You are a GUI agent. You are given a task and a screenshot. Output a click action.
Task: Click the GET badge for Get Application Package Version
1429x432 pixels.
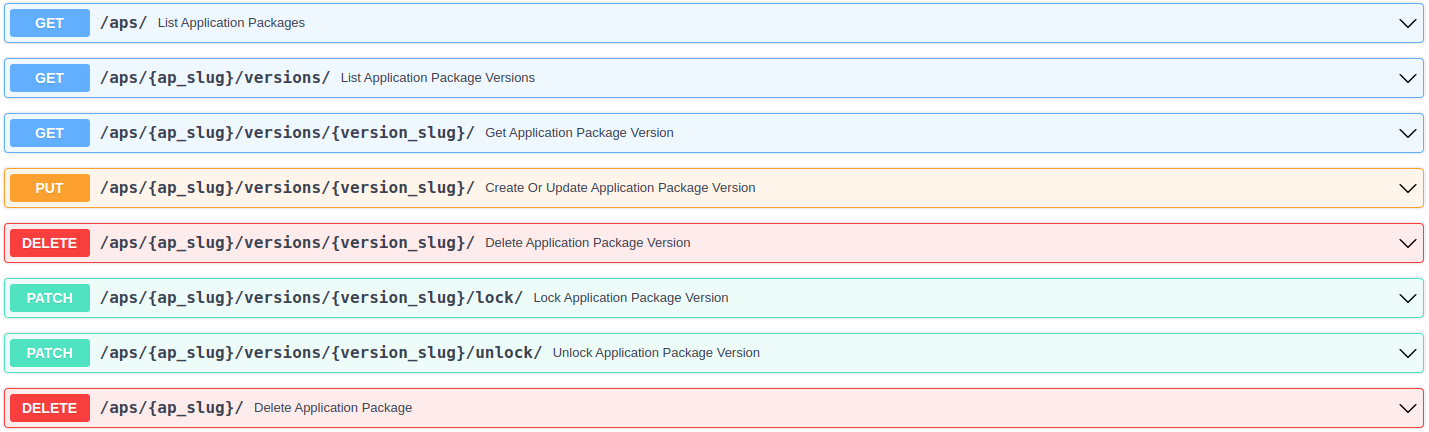[x=50, y=133]
